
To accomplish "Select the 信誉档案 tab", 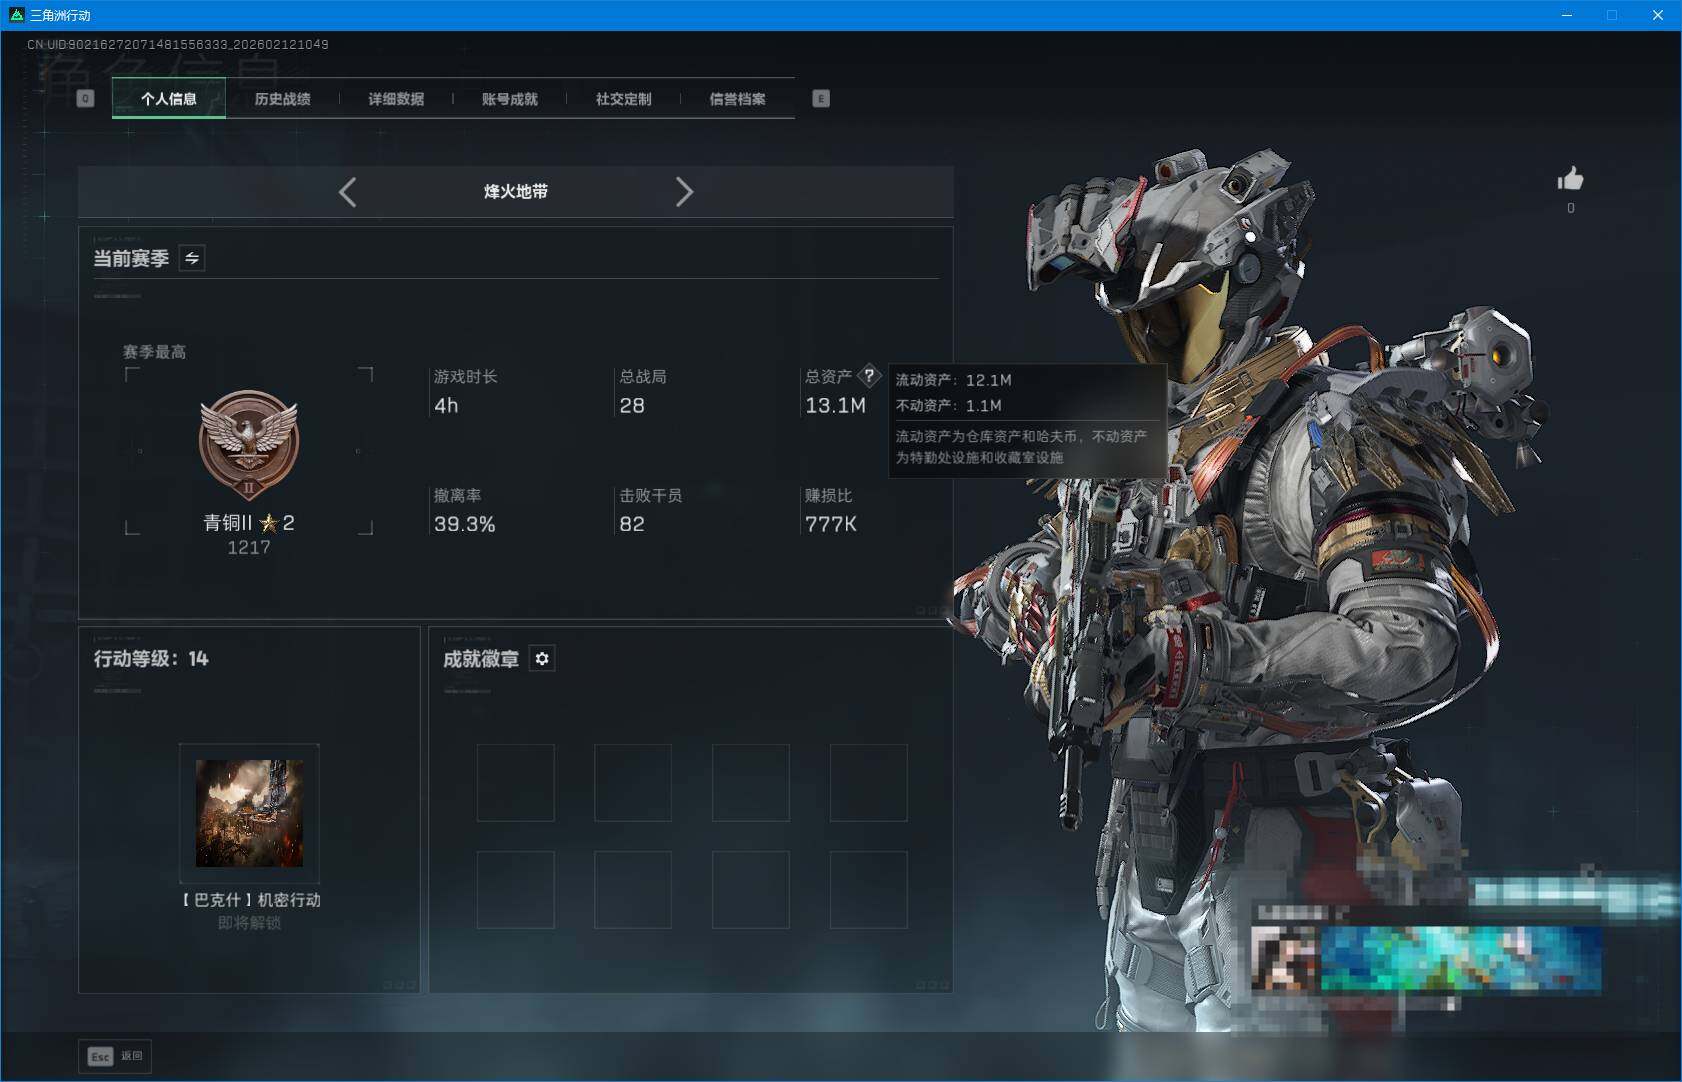I will (x=737, y=99).
